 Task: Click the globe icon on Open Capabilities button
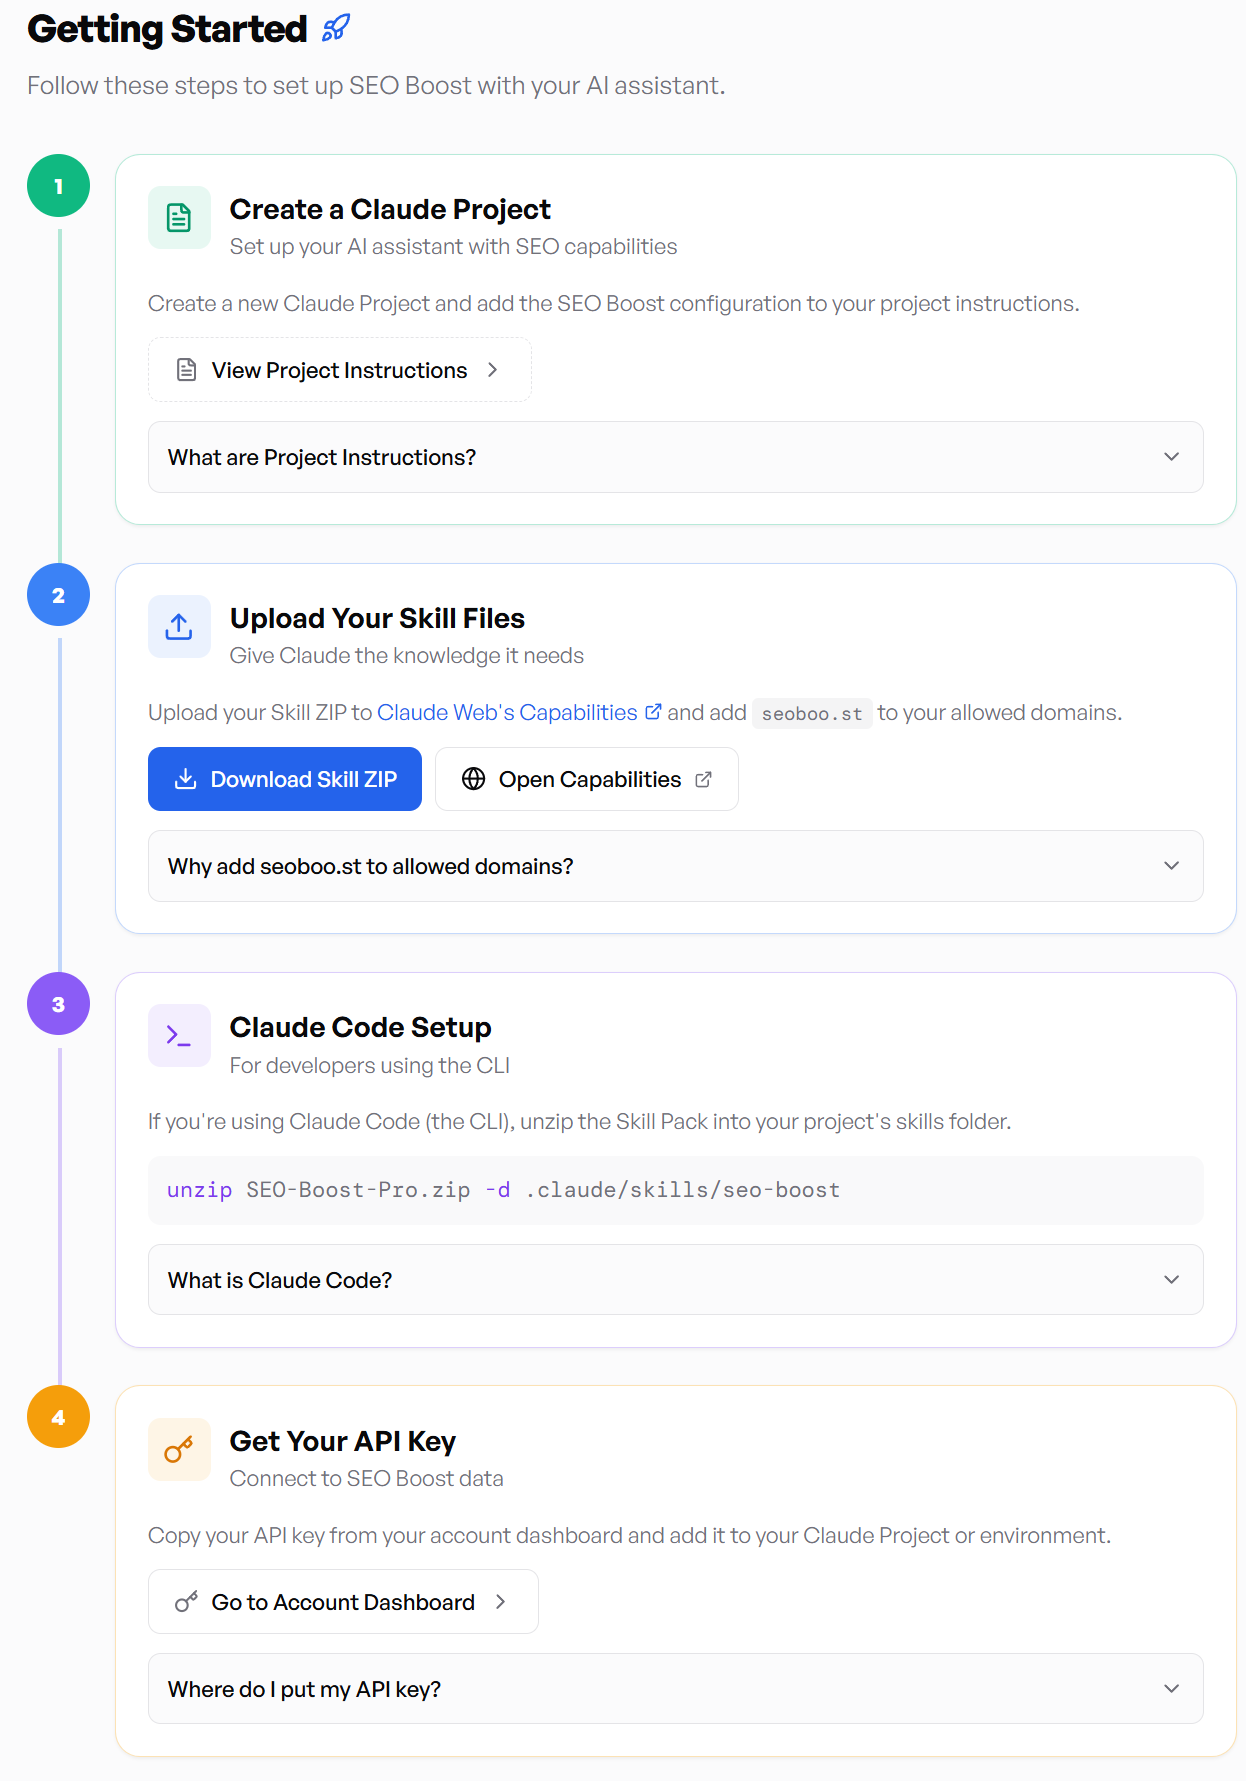(x=474, y=779)
